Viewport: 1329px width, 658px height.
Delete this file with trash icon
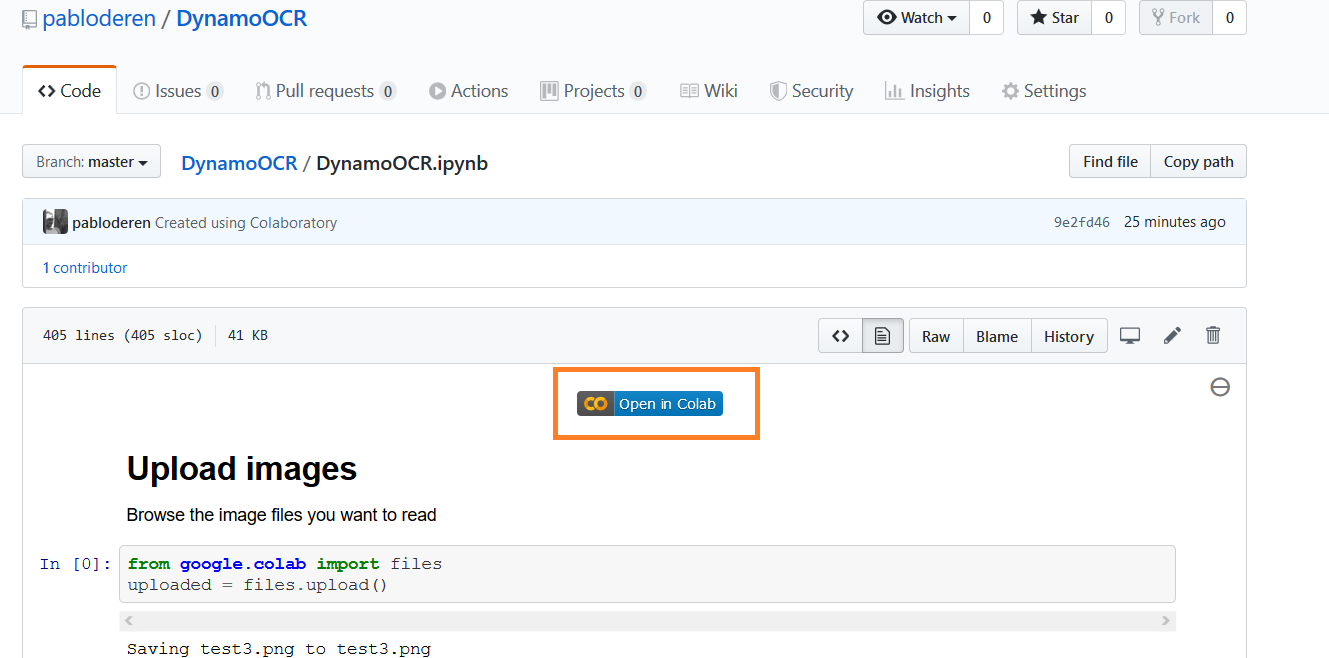(x=1213, y=336)
